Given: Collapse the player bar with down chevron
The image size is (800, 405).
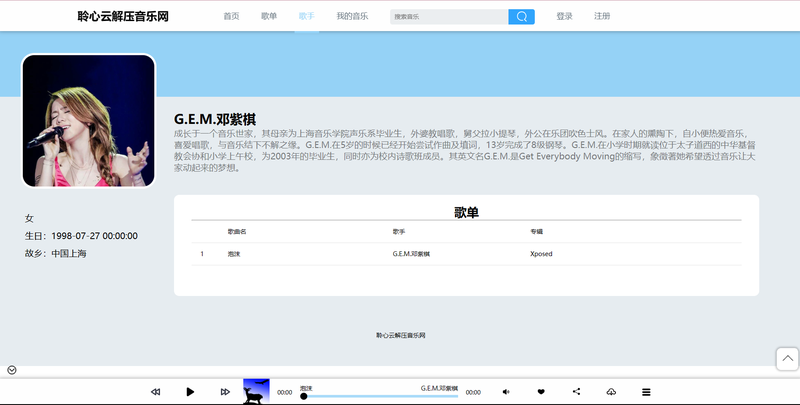Looking at the screenshot, I should pos(12,370).
